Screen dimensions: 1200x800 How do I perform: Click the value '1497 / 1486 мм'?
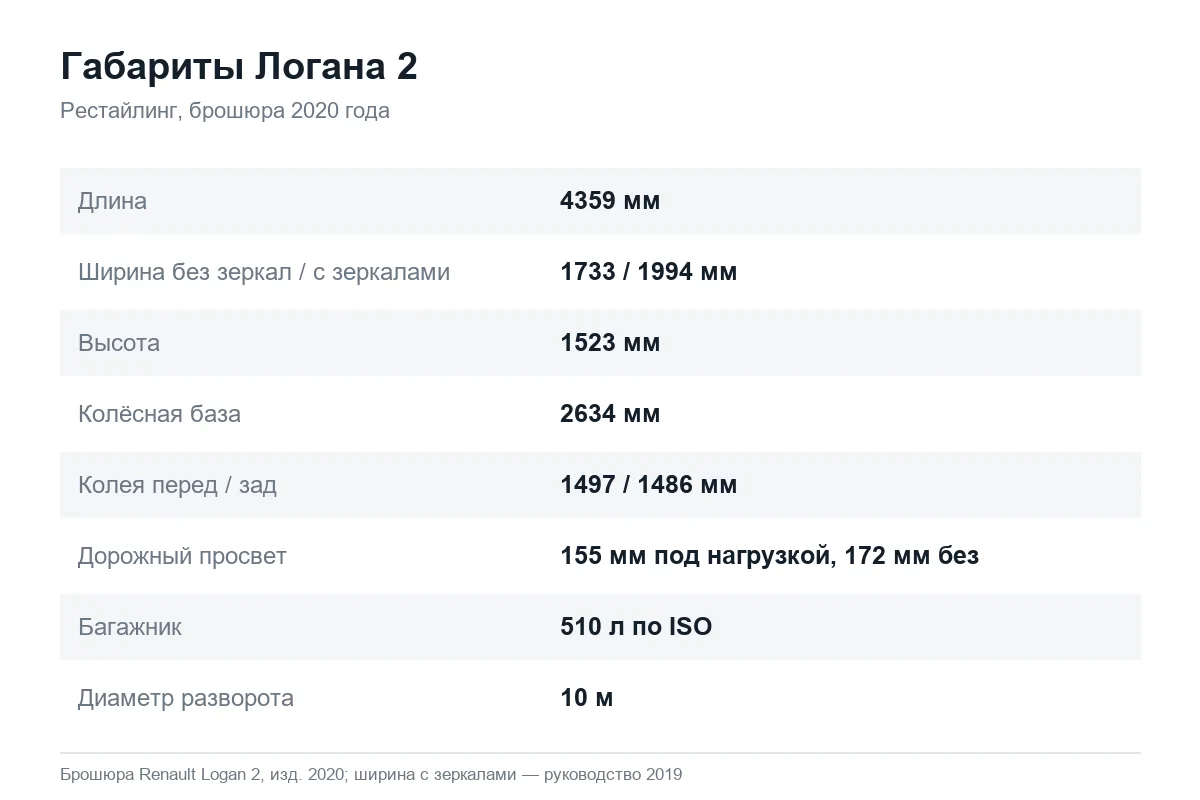click(649, 485)
